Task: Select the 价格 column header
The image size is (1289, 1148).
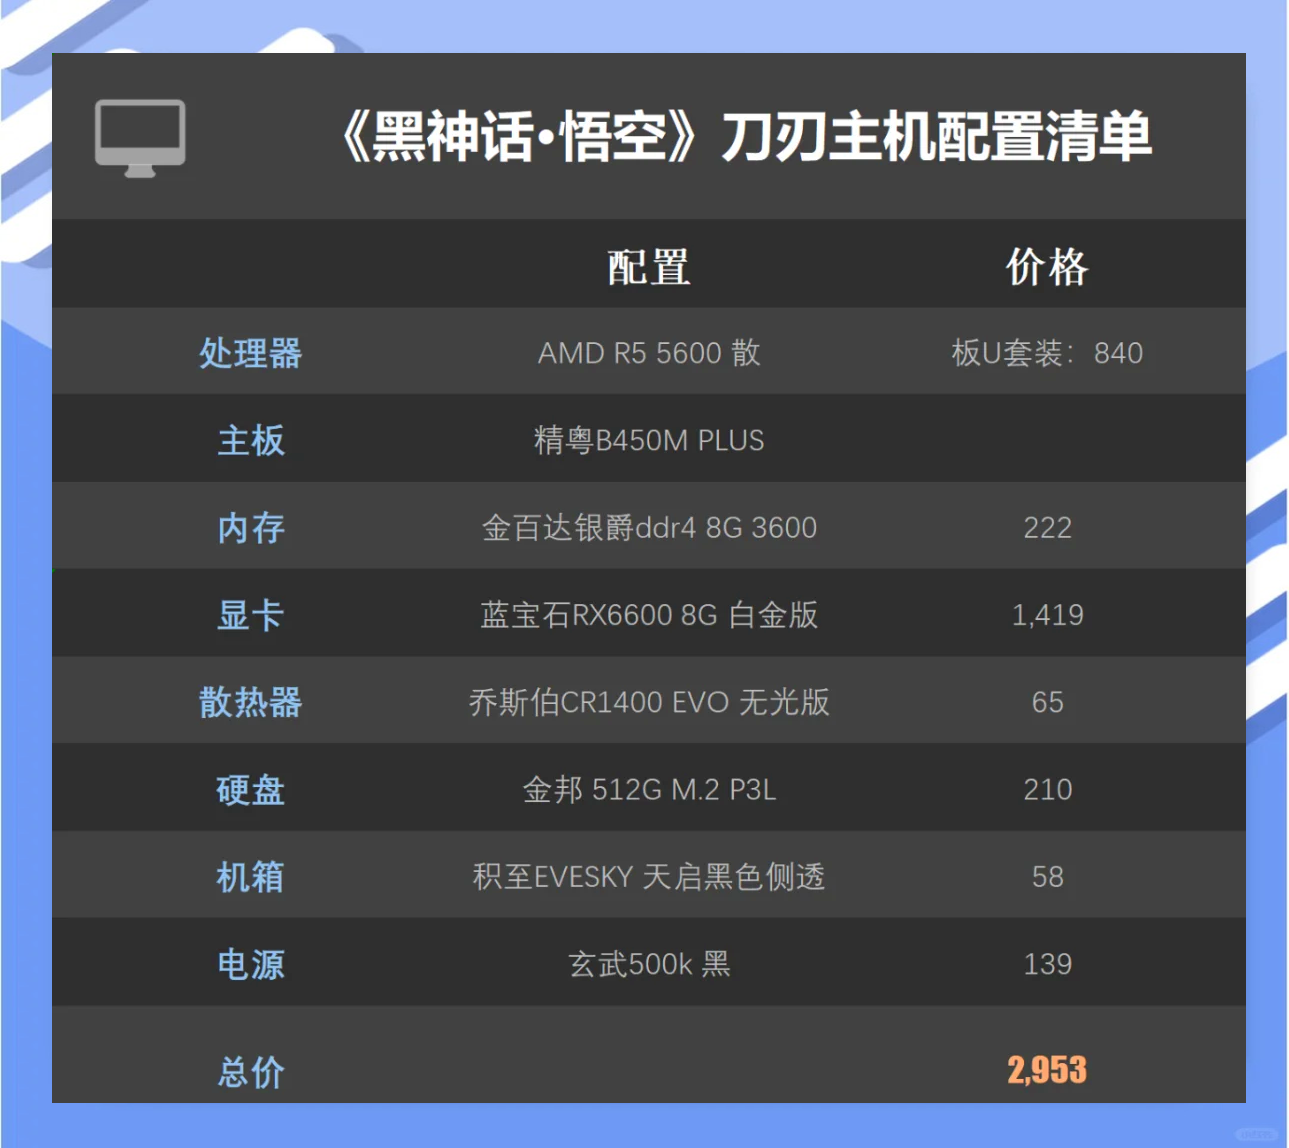Action: 1047,267
